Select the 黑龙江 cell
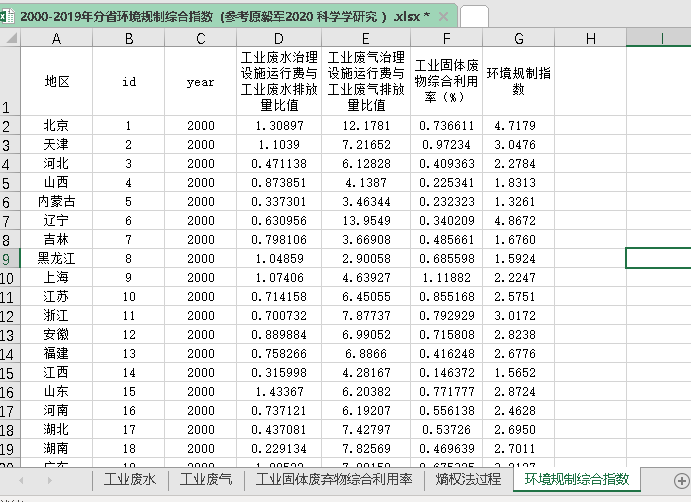 [x=56, y=258]
